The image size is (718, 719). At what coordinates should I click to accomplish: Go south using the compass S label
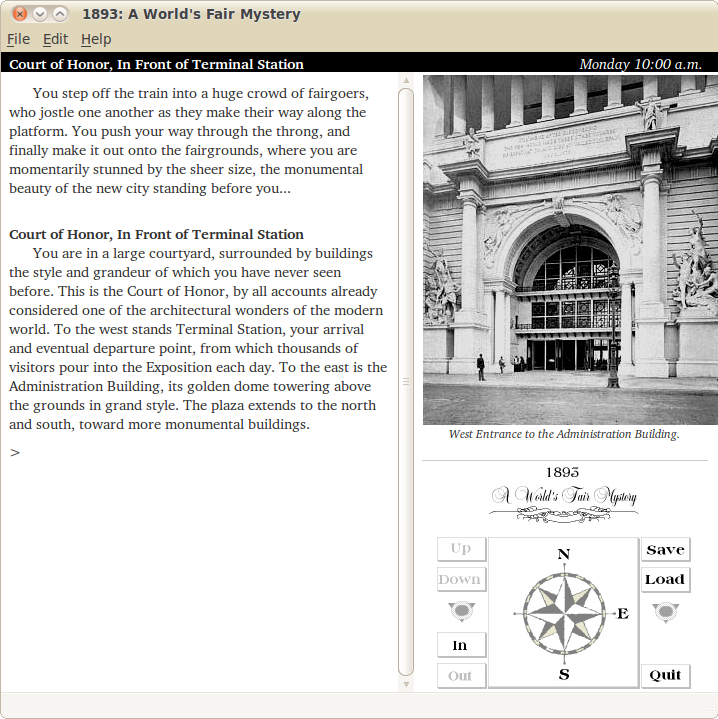564,674
